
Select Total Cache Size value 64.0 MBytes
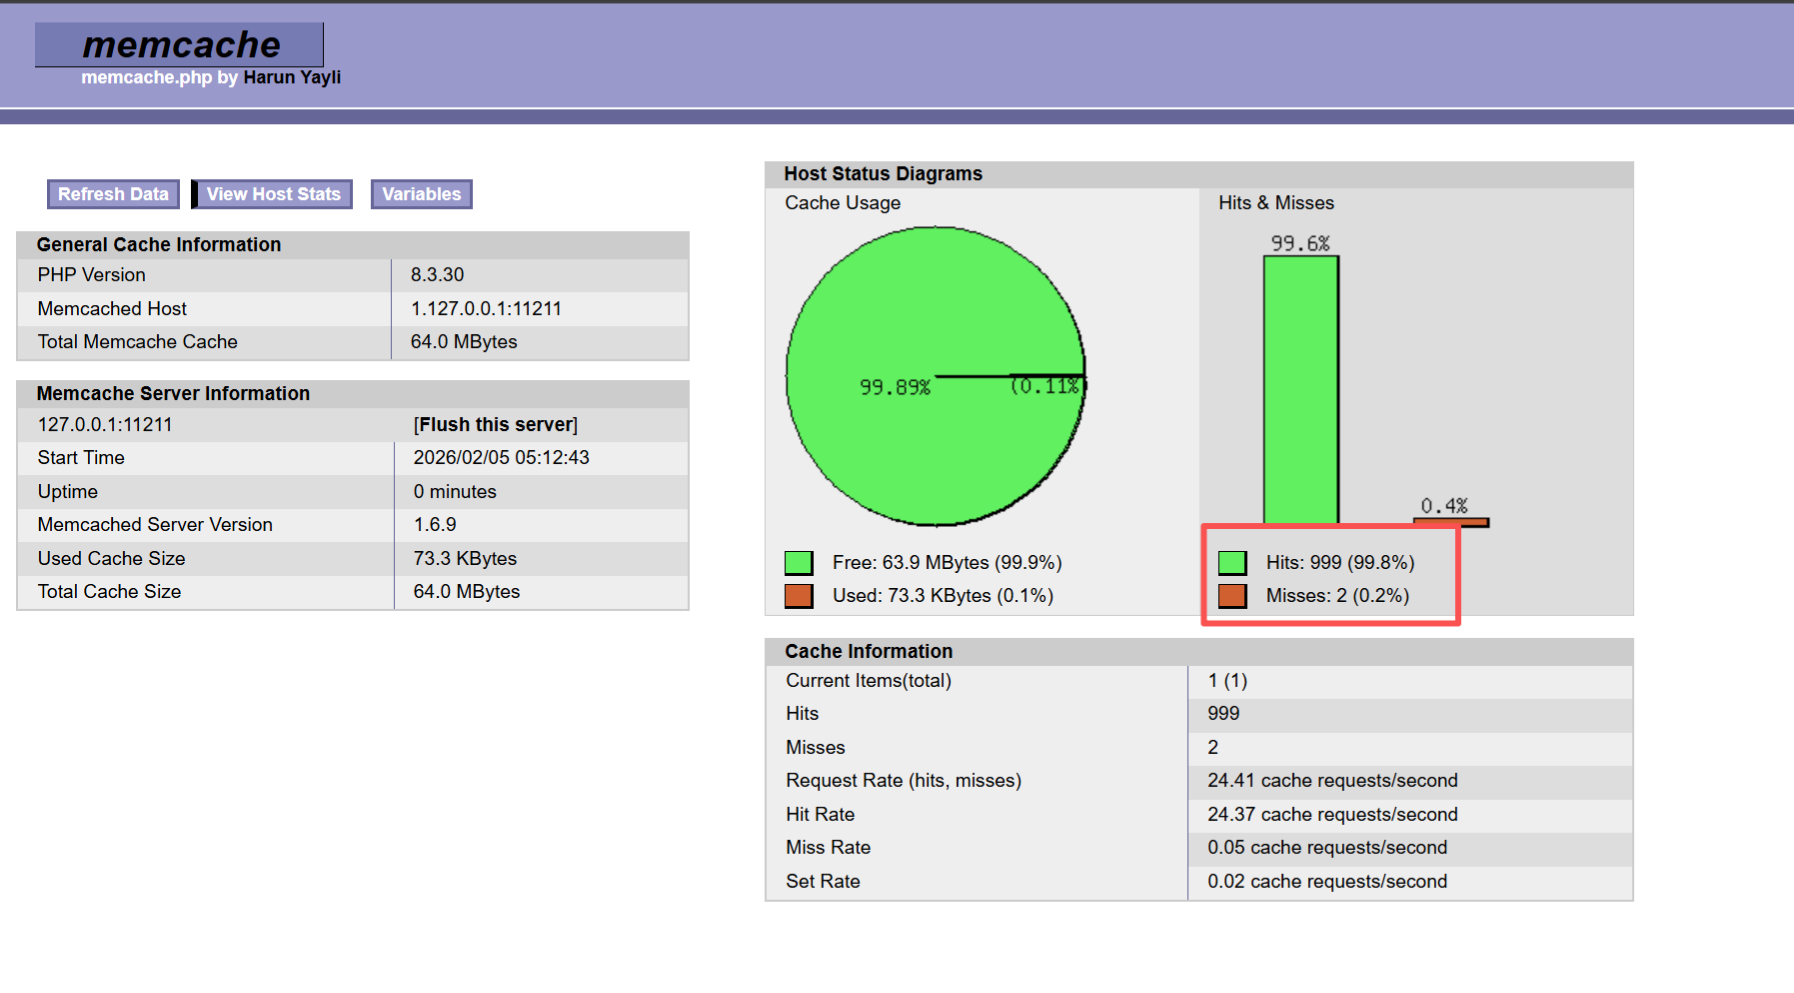[x=467, y=592]
